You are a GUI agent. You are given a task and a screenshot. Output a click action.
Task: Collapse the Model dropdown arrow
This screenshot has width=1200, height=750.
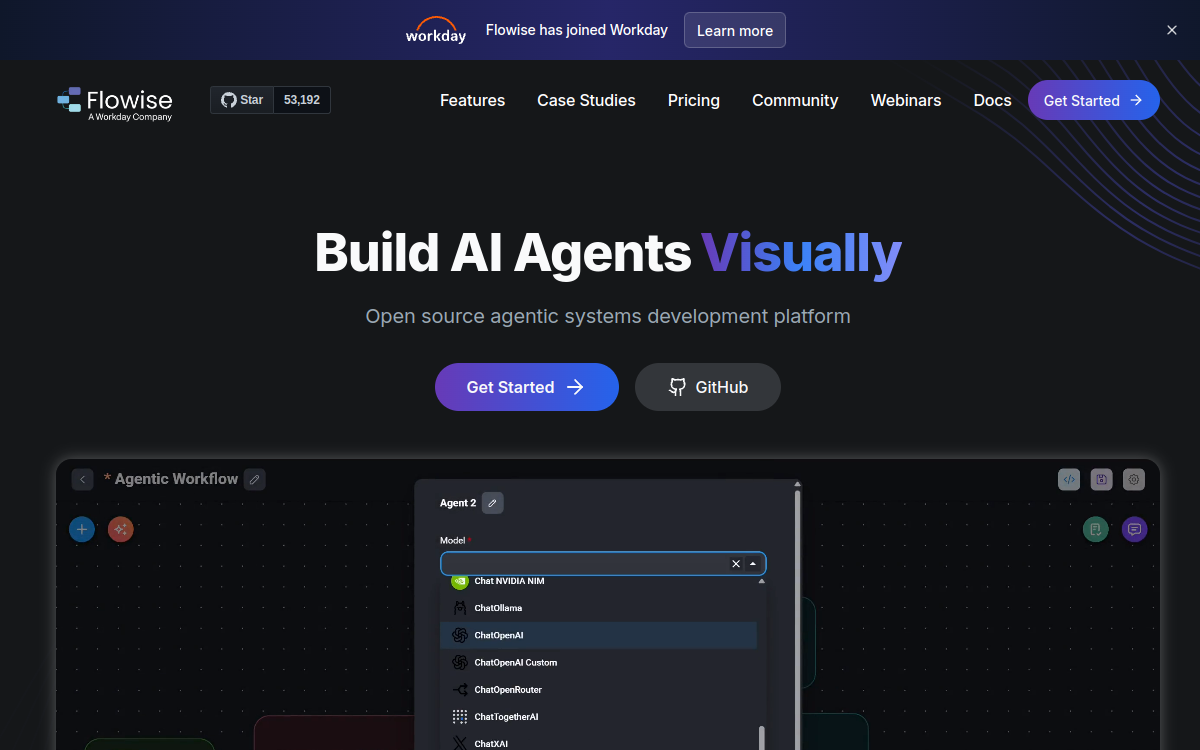pyautogui.click(x=753, y=564)
